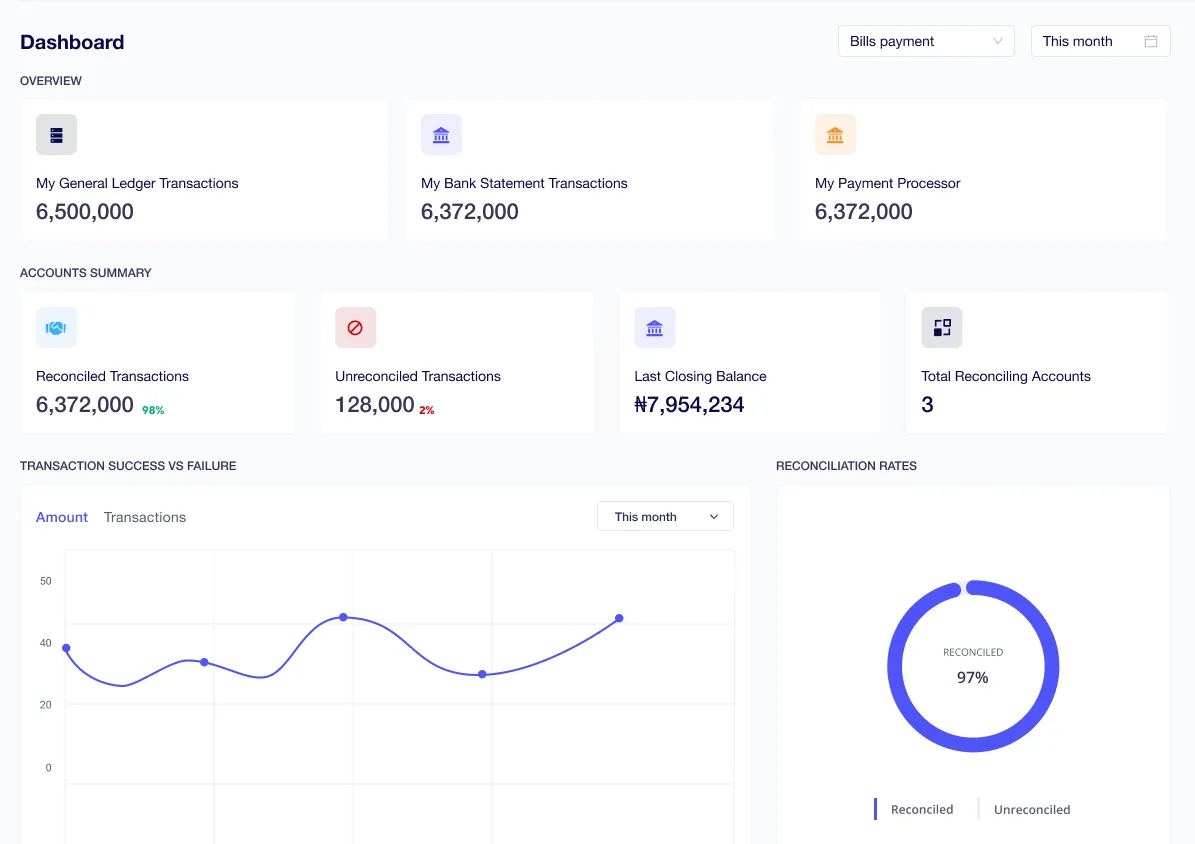The height and width of the screenshot is (844, 1195).
Task: Click the red 2% unreconciled percentage
Action: (x=427, y=410)
